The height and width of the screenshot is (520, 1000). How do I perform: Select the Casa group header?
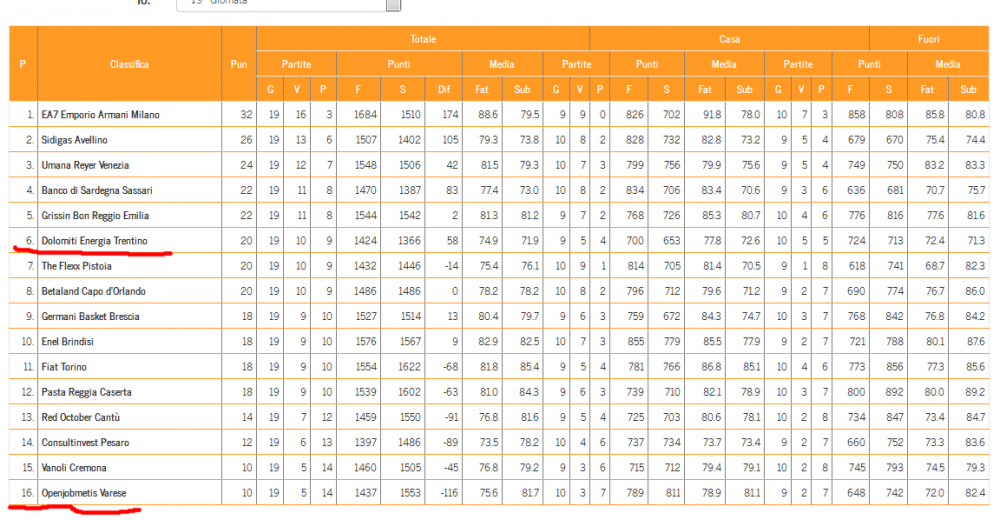730,39
